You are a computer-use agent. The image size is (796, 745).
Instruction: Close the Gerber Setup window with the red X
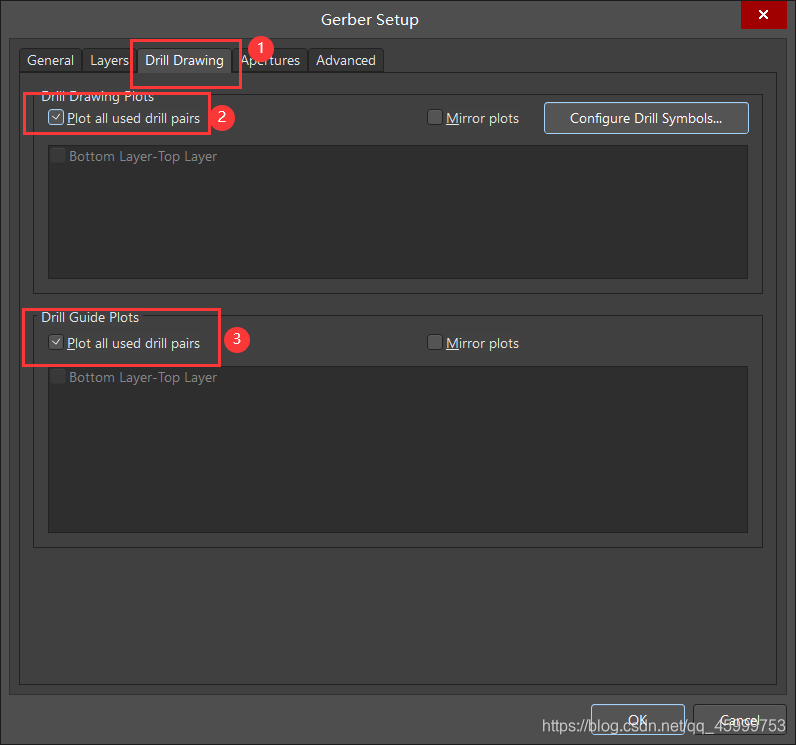[762, 15]
